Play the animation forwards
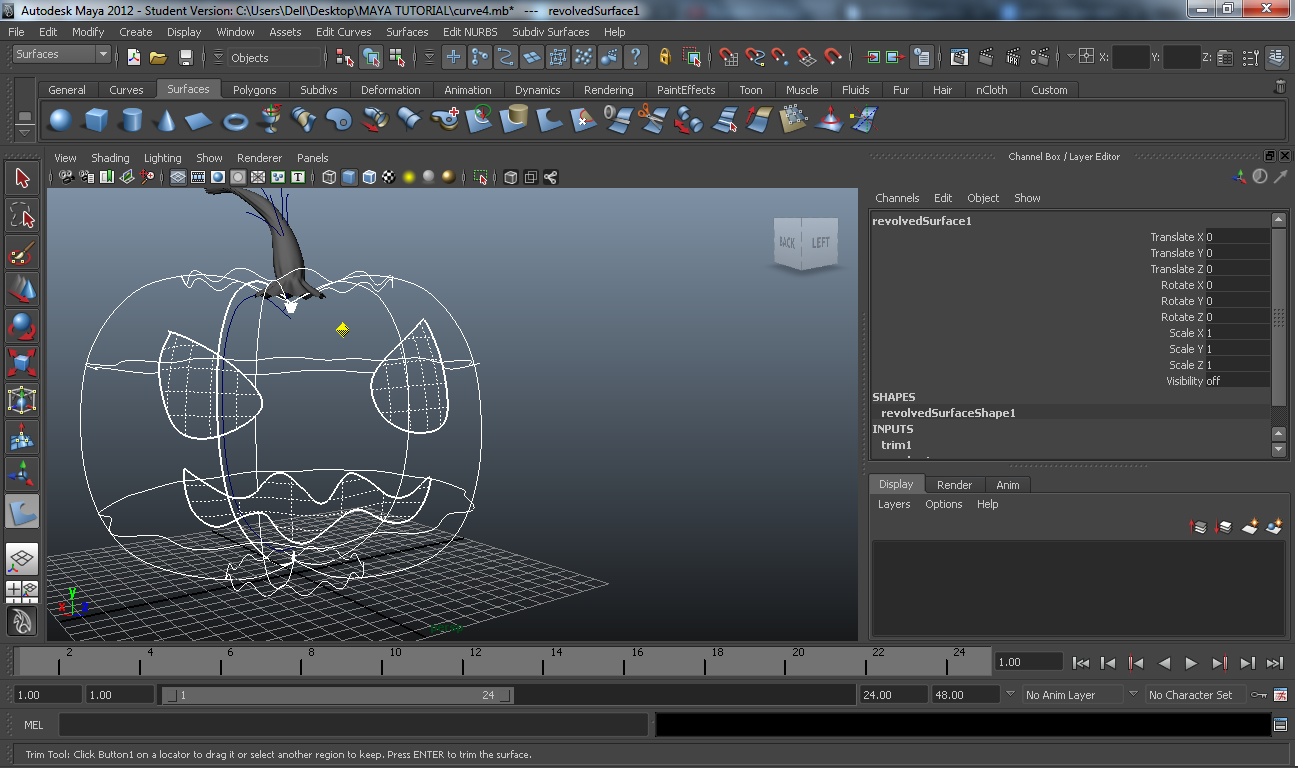This screenshot has height=768, width=1298. click(x=1191, y=662)
